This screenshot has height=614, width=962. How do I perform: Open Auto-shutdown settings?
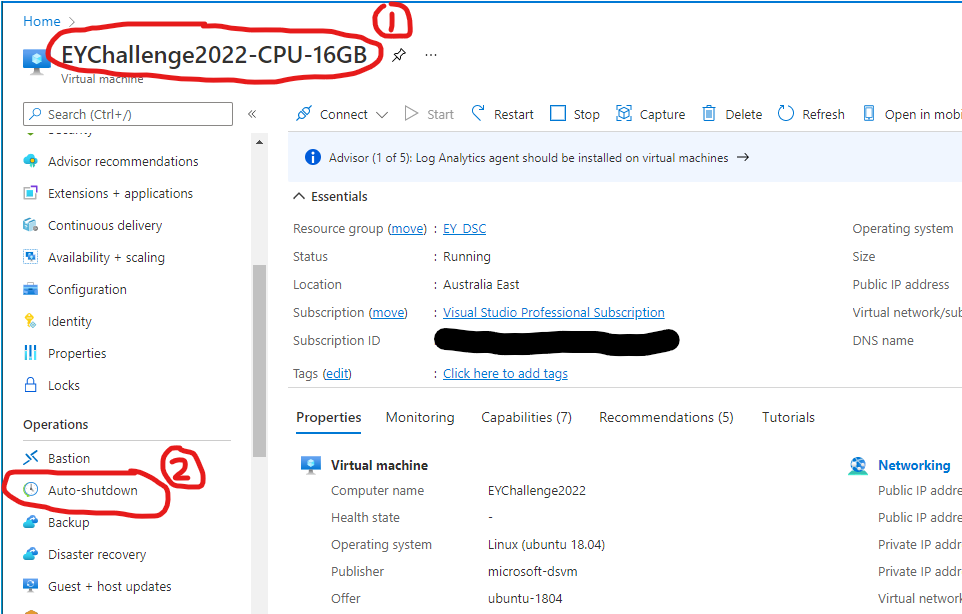[93, 490]
